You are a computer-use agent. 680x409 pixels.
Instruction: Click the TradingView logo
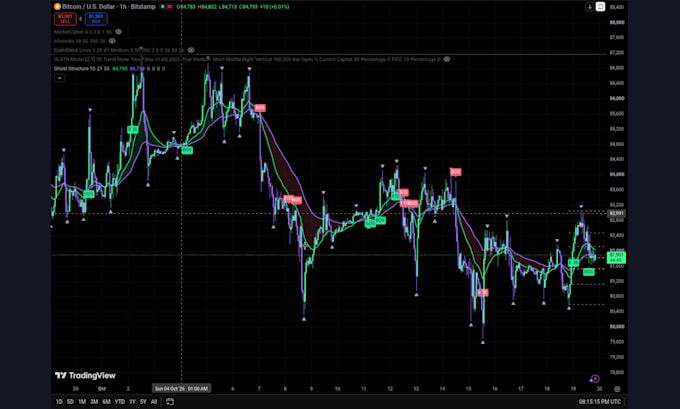[85, 376]
